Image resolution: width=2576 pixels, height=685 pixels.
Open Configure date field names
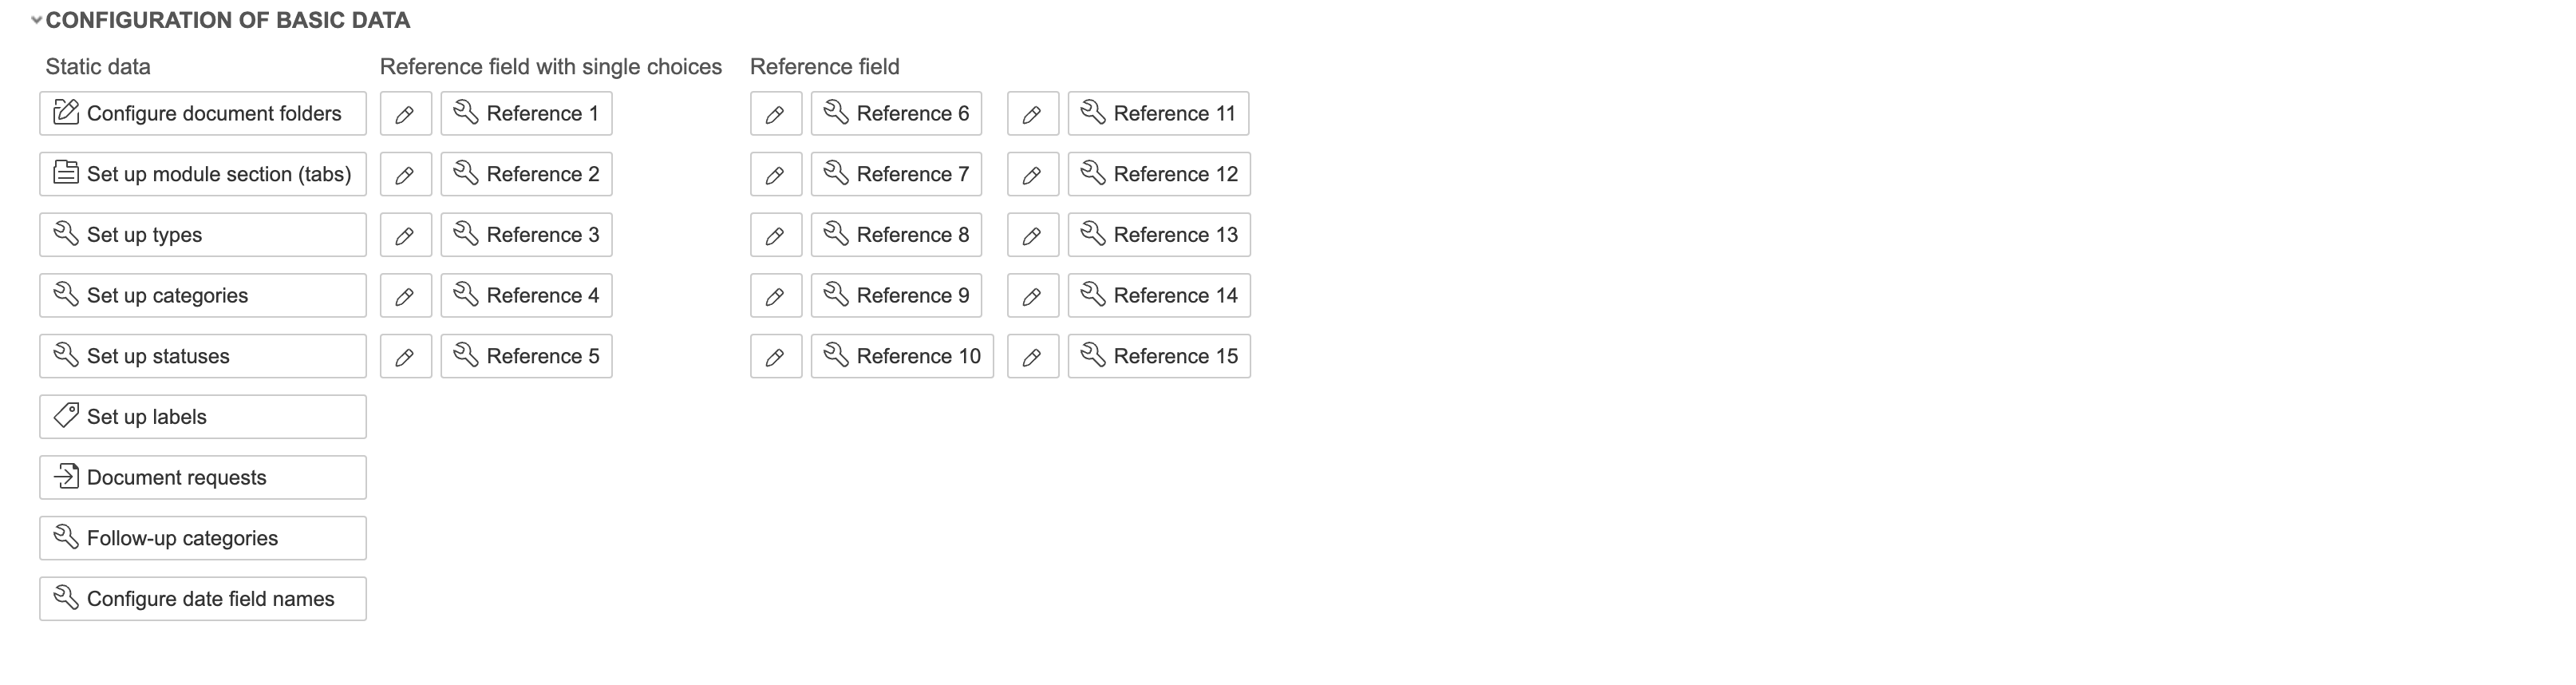pos(203,599)
